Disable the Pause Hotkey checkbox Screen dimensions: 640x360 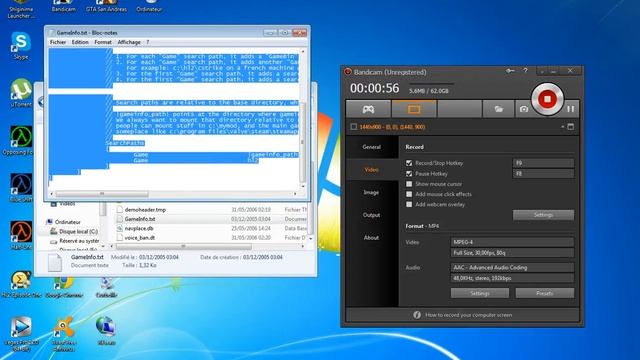(409, 173)
